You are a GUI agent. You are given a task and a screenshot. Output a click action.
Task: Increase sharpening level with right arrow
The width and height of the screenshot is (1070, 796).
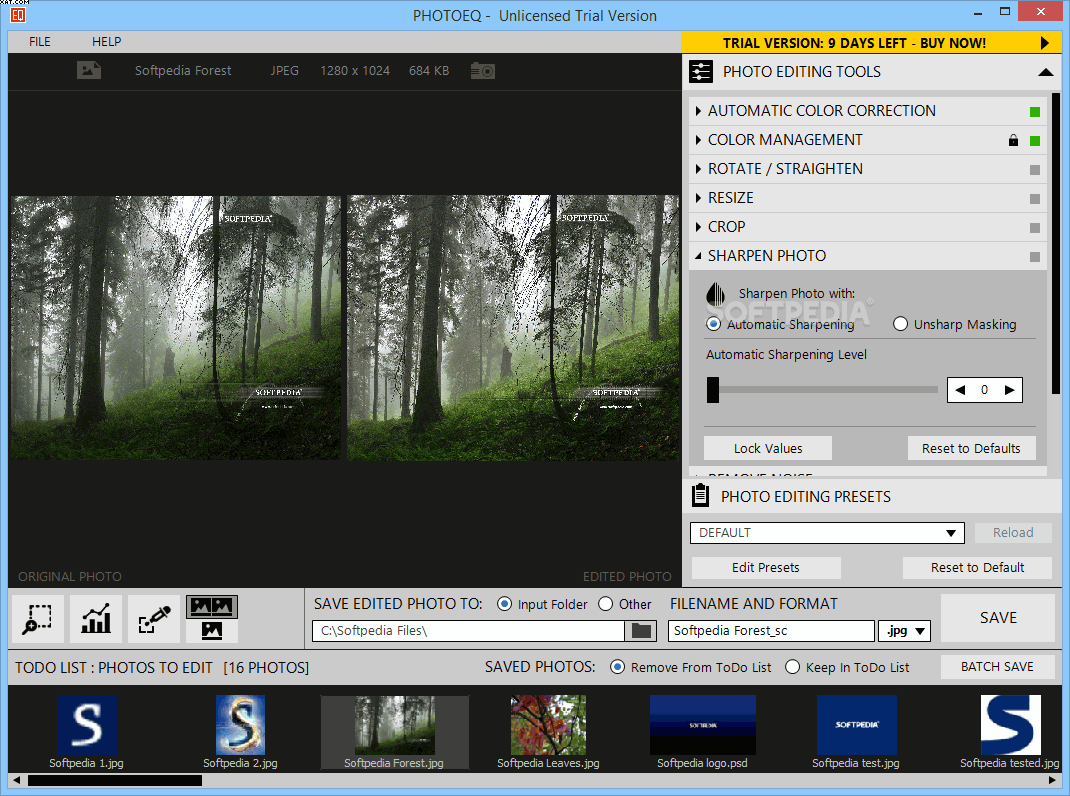coord(1009,390)
